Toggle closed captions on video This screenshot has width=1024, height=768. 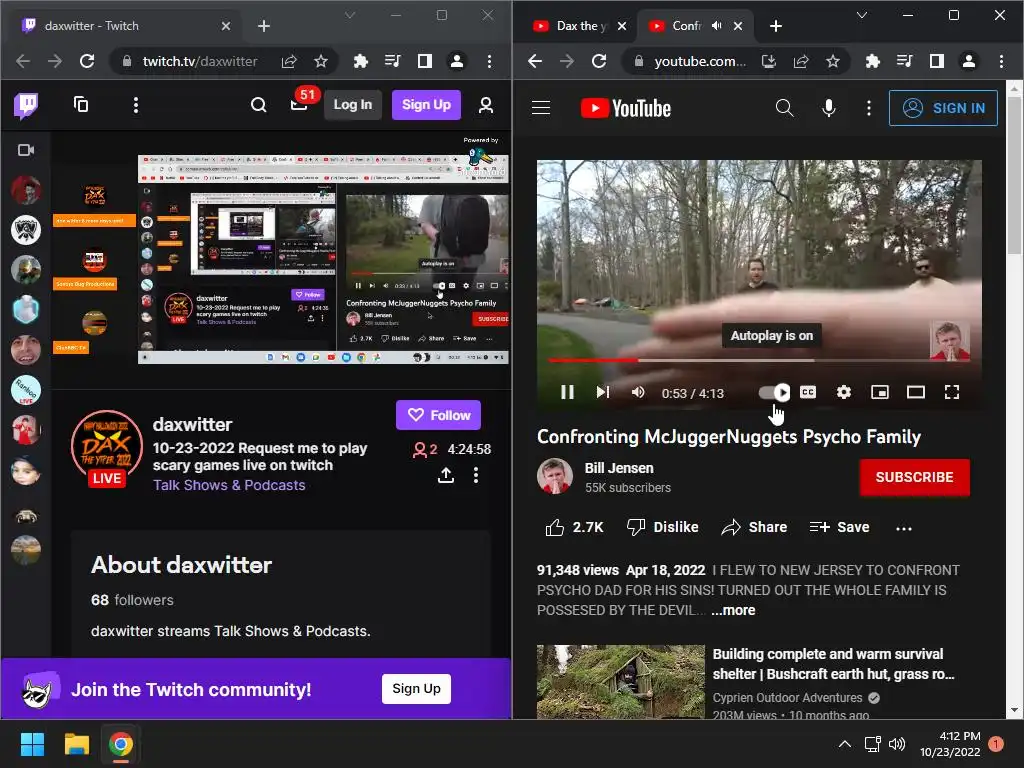point(808,392)
